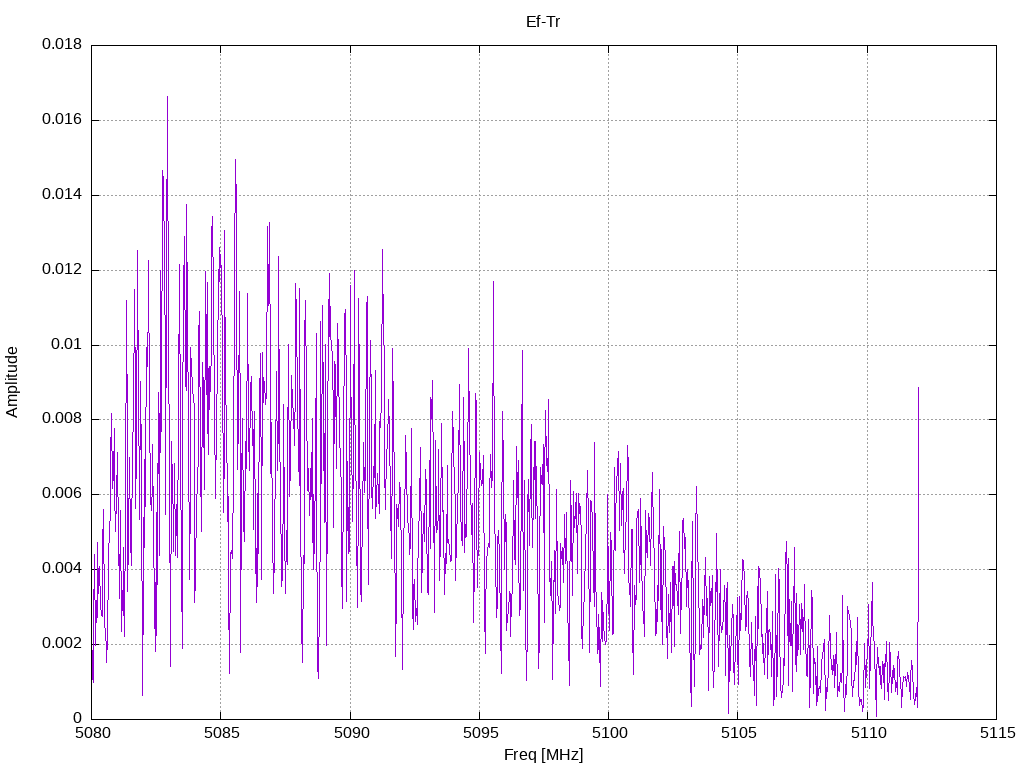Click the x-axis value 5100

point(609,733)
